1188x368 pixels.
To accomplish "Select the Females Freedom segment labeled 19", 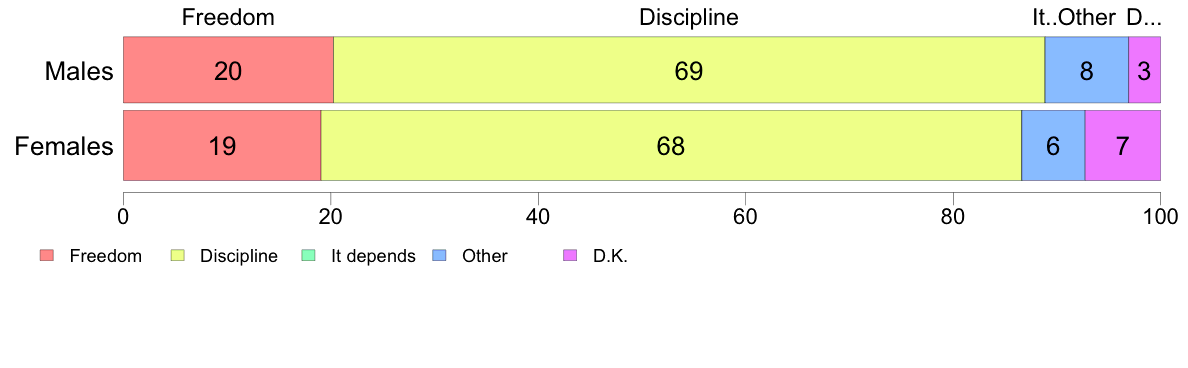I will 222,145.
